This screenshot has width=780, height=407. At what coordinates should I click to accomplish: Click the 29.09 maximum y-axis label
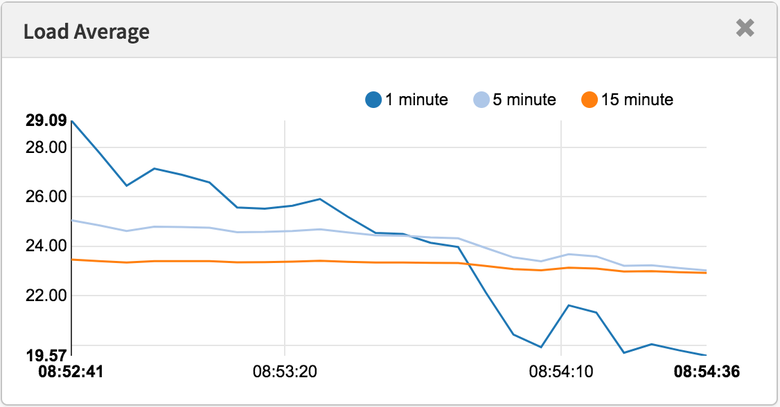tap(46, 121)
